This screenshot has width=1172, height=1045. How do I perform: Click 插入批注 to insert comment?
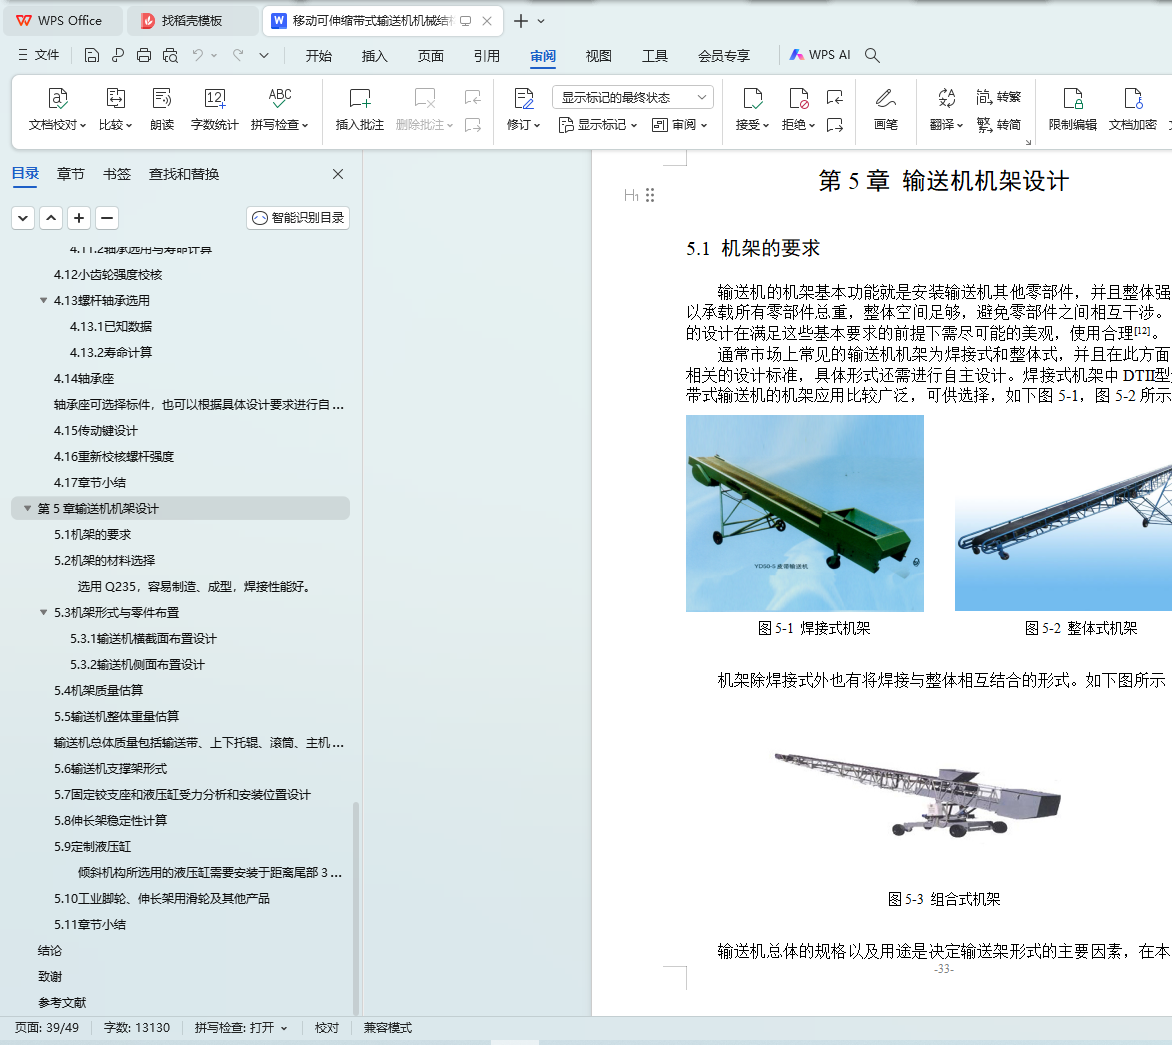(x=360, y=109)
